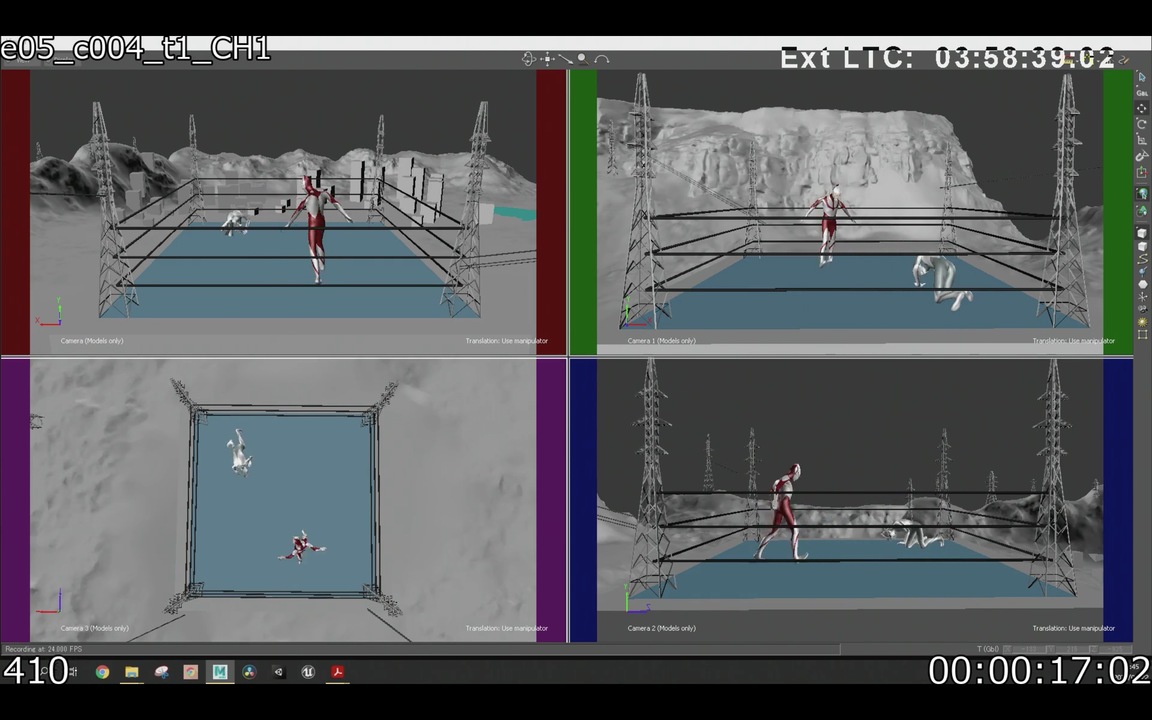1152x720 pixels.
Task: Click the globe icon in right toolbar
Action: coord(1142,193)
